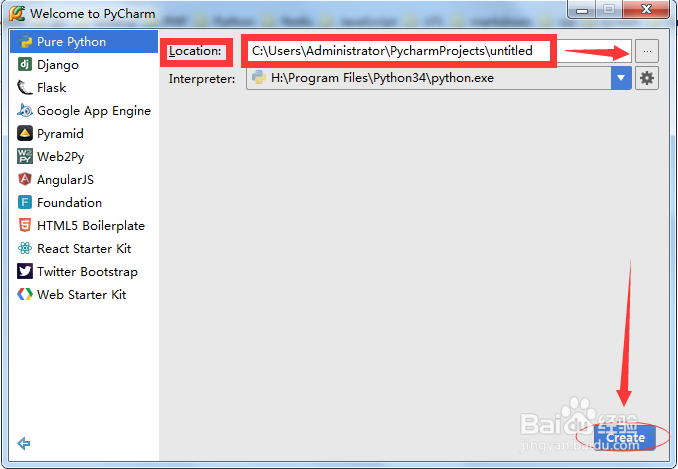This screenshot has height=469, width=678.
Task: Minimize the Welcome to PyCharm window
Action: pyautogui.click(x=582, y=10)
